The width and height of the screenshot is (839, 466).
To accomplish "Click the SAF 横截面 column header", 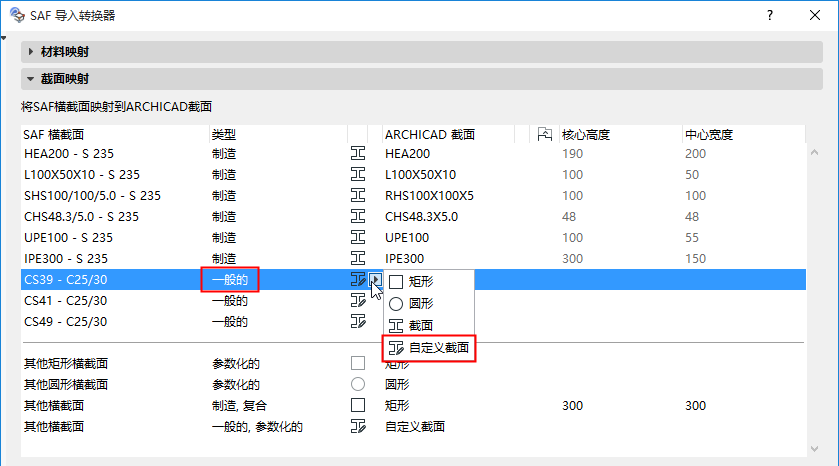I will point(115,134).
